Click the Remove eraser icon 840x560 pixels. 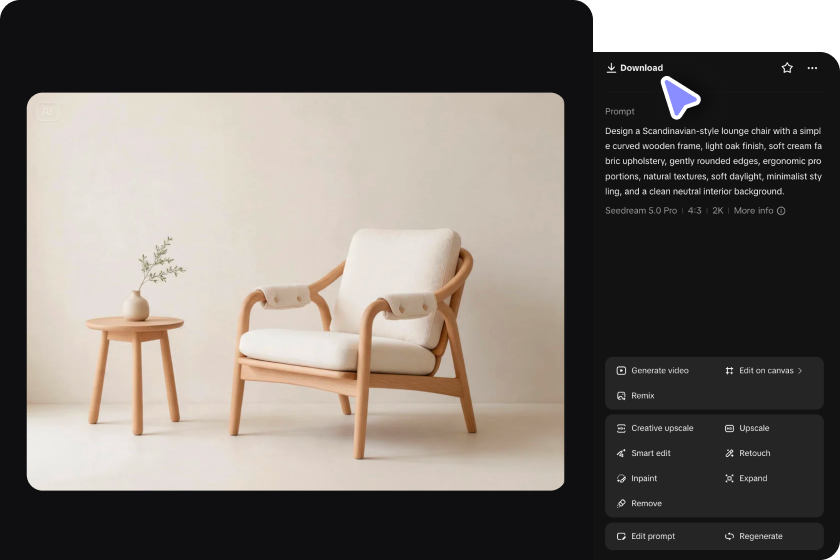click(621, 503)
